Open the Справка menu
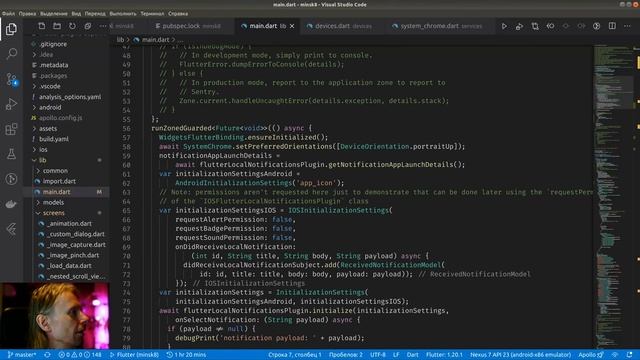This screenshot has width=640, height=360. click(178, 13)
